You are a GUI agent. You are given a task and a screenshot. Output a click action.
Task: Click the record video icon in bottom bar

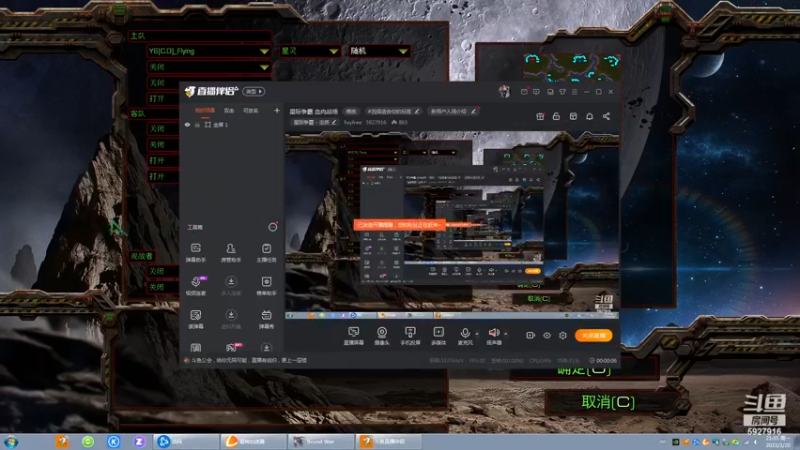coord(530,335)
